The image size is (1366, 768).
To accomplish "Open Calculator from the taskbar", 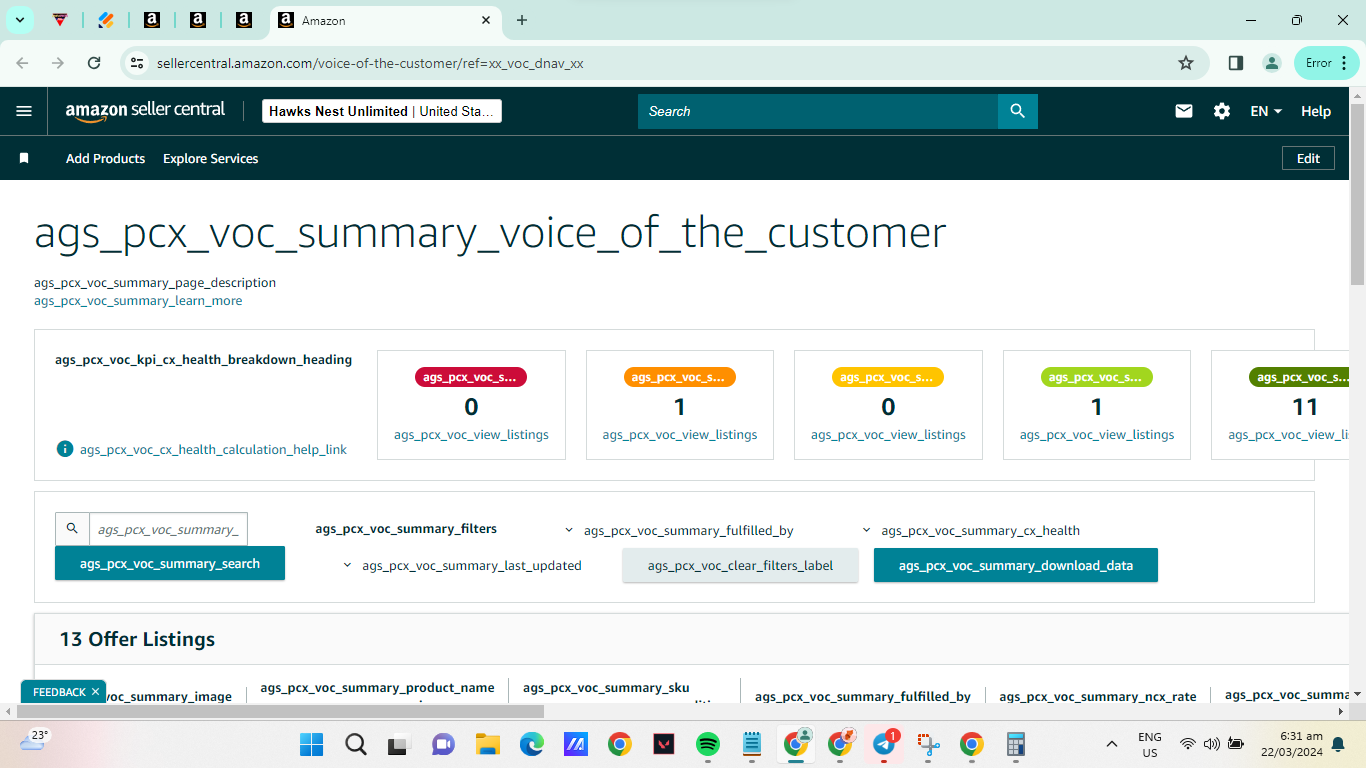I will pos(1016,744).
